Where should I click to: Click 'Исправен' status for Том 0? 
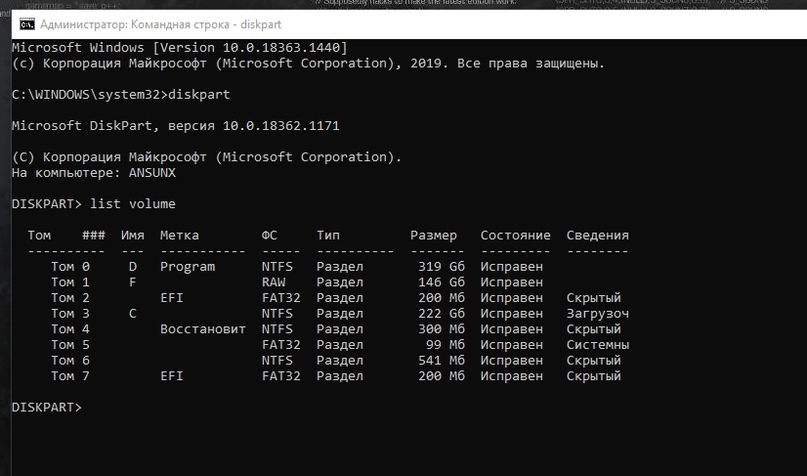[512, 267]
